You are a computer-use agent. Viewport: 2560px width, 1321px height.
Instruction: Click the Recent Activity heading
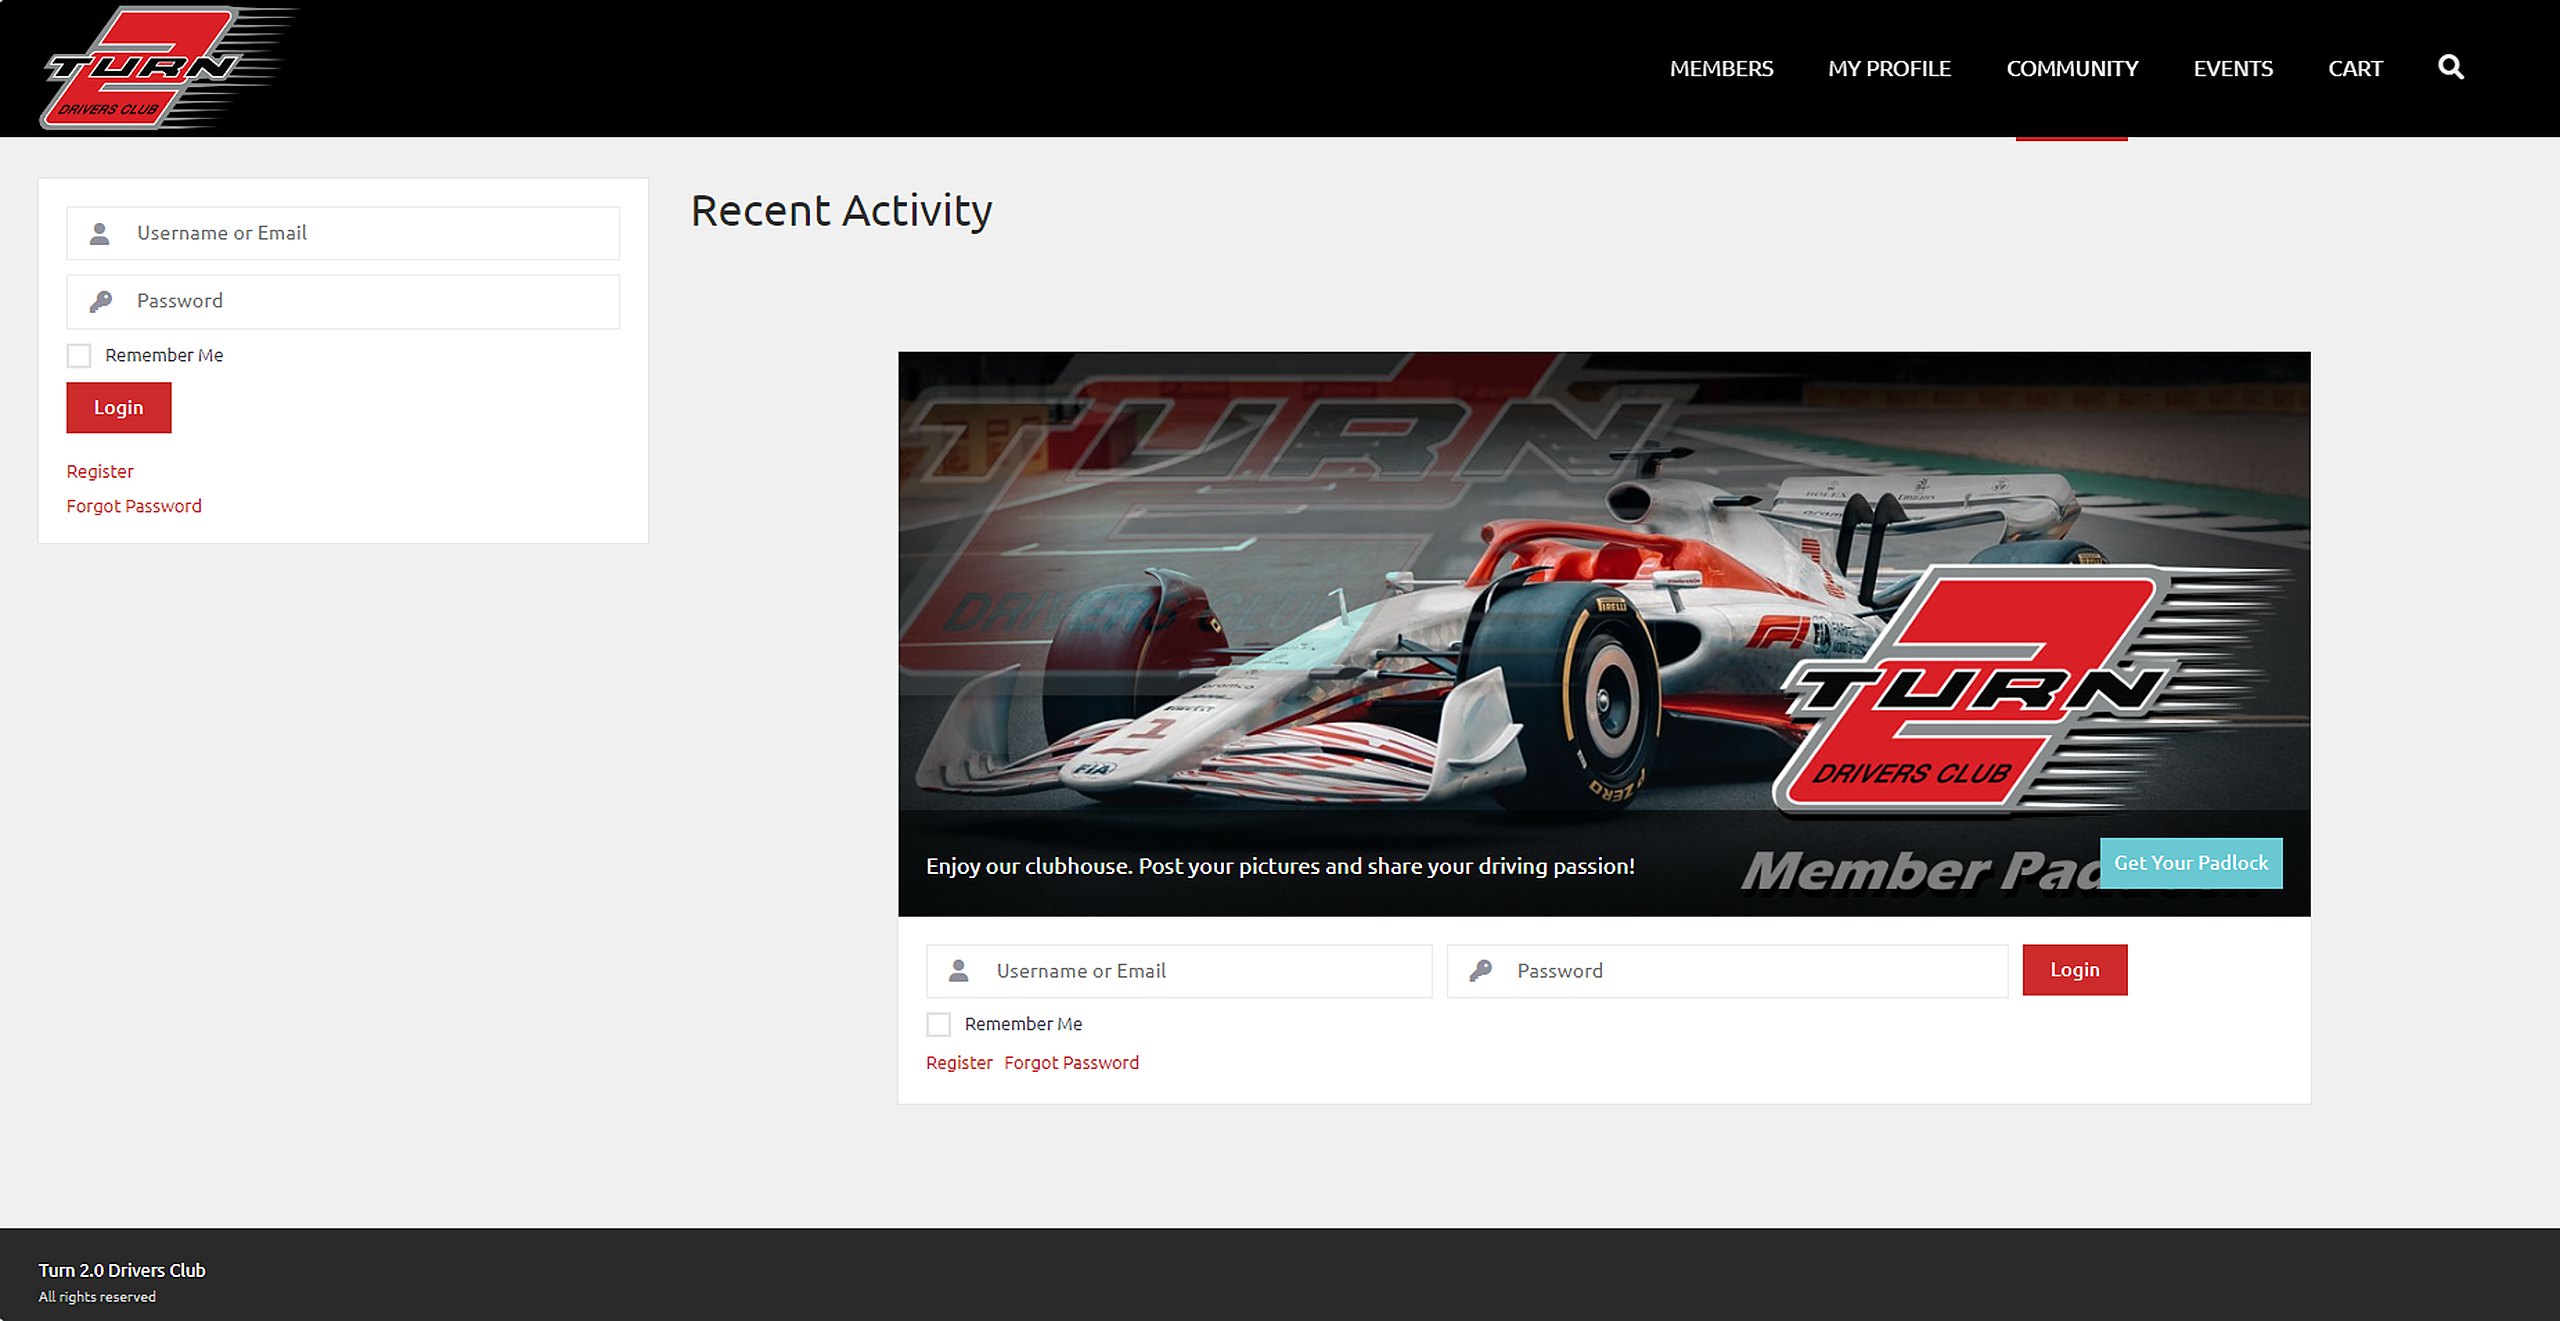841,211
